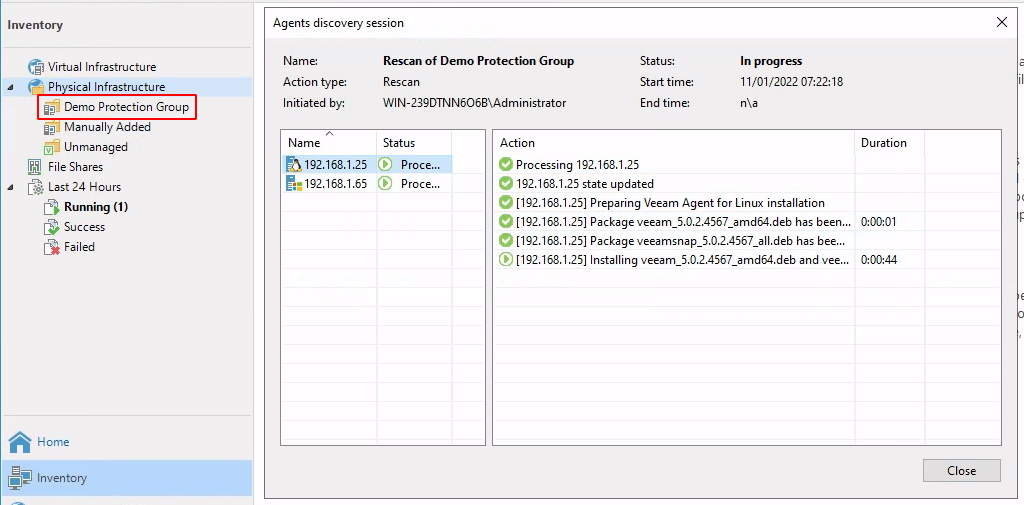
Task: Click the File Shares icon
Action: (36, 167)
